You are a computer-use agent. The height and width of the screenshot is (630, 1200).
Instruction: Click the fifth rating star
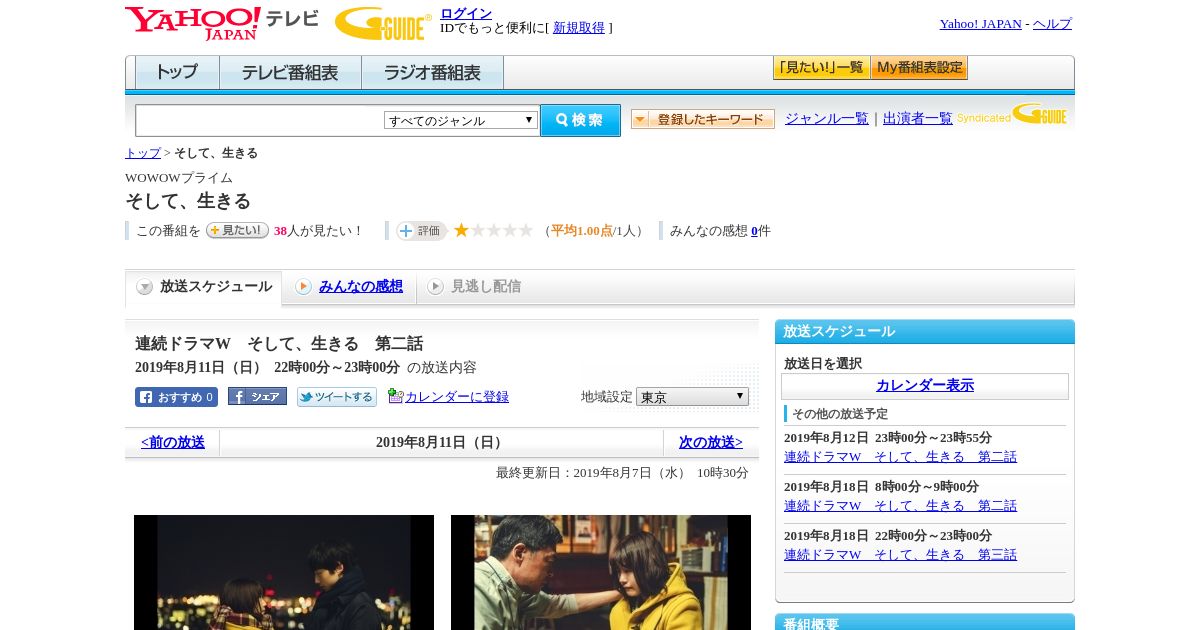click(525, 230)
